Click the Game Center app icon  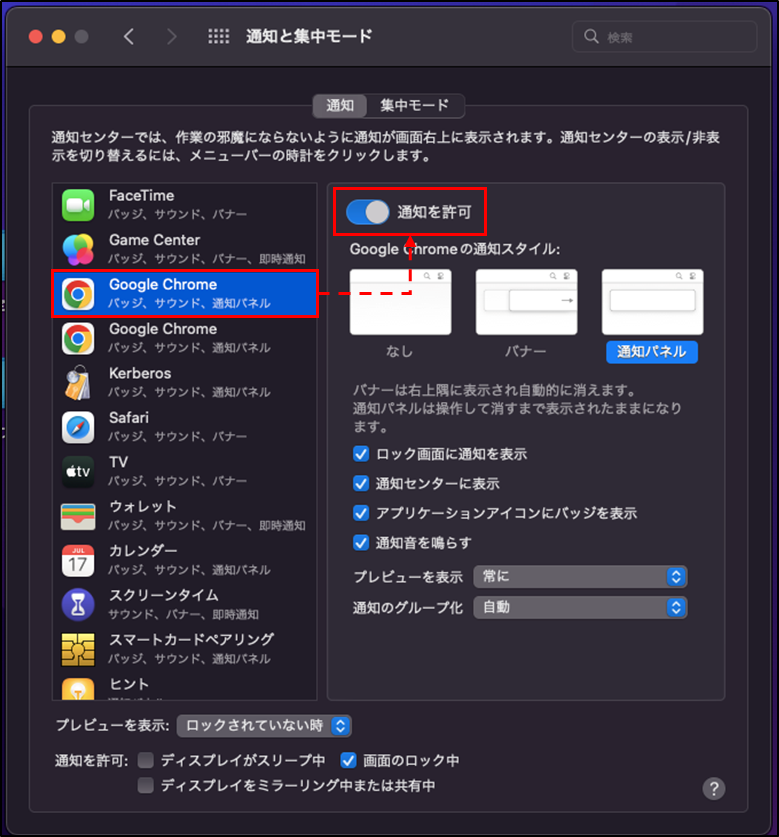coord(78,249)
